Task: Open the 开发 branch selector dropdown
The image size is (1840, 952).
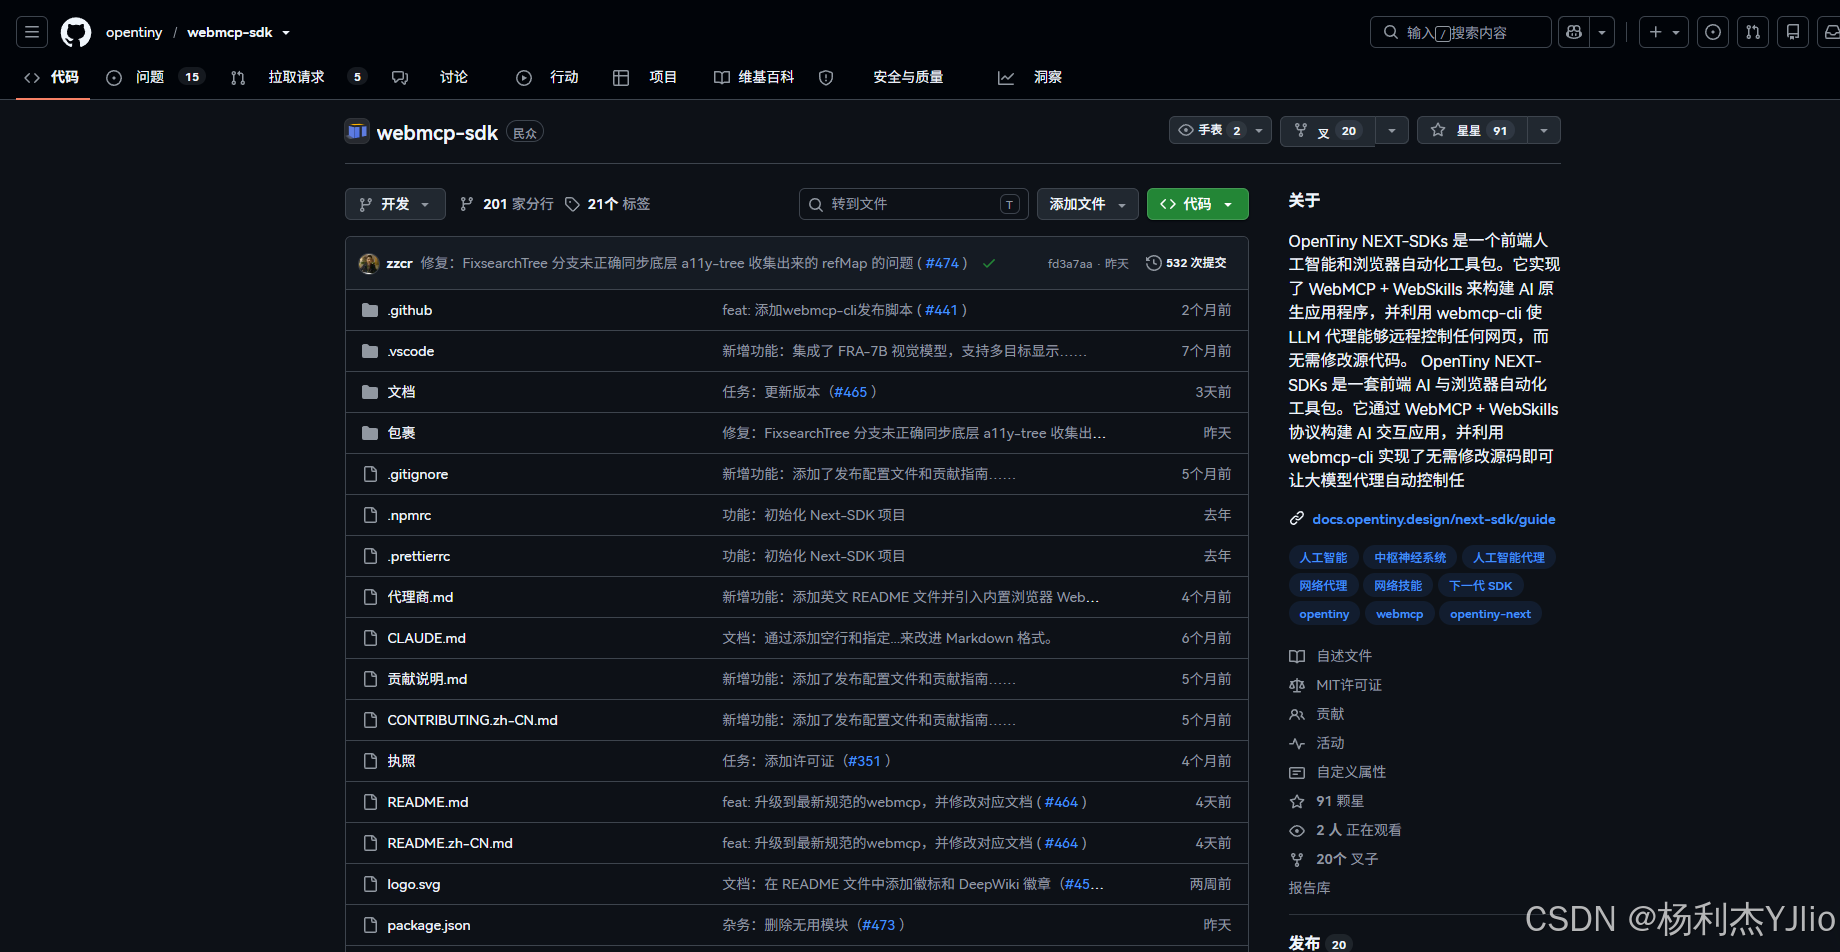Action: pyautogui.click(x=395, y=204)
